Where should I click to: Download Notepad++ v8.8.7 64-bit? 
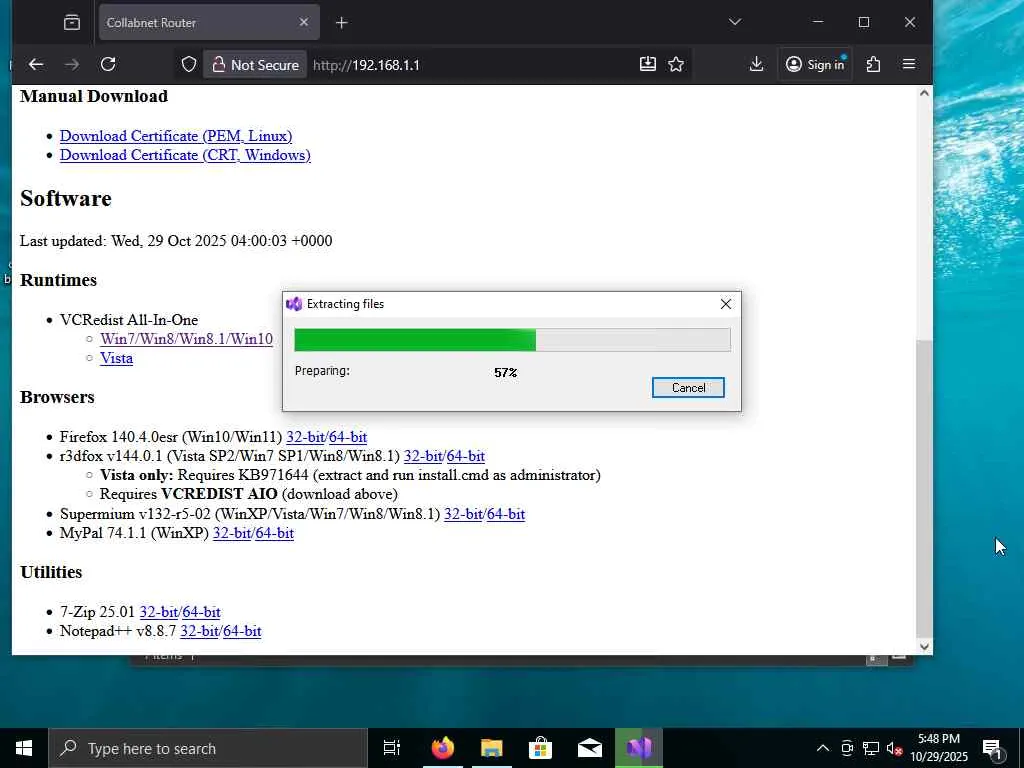pyautogui.click(x=242, y=631)
